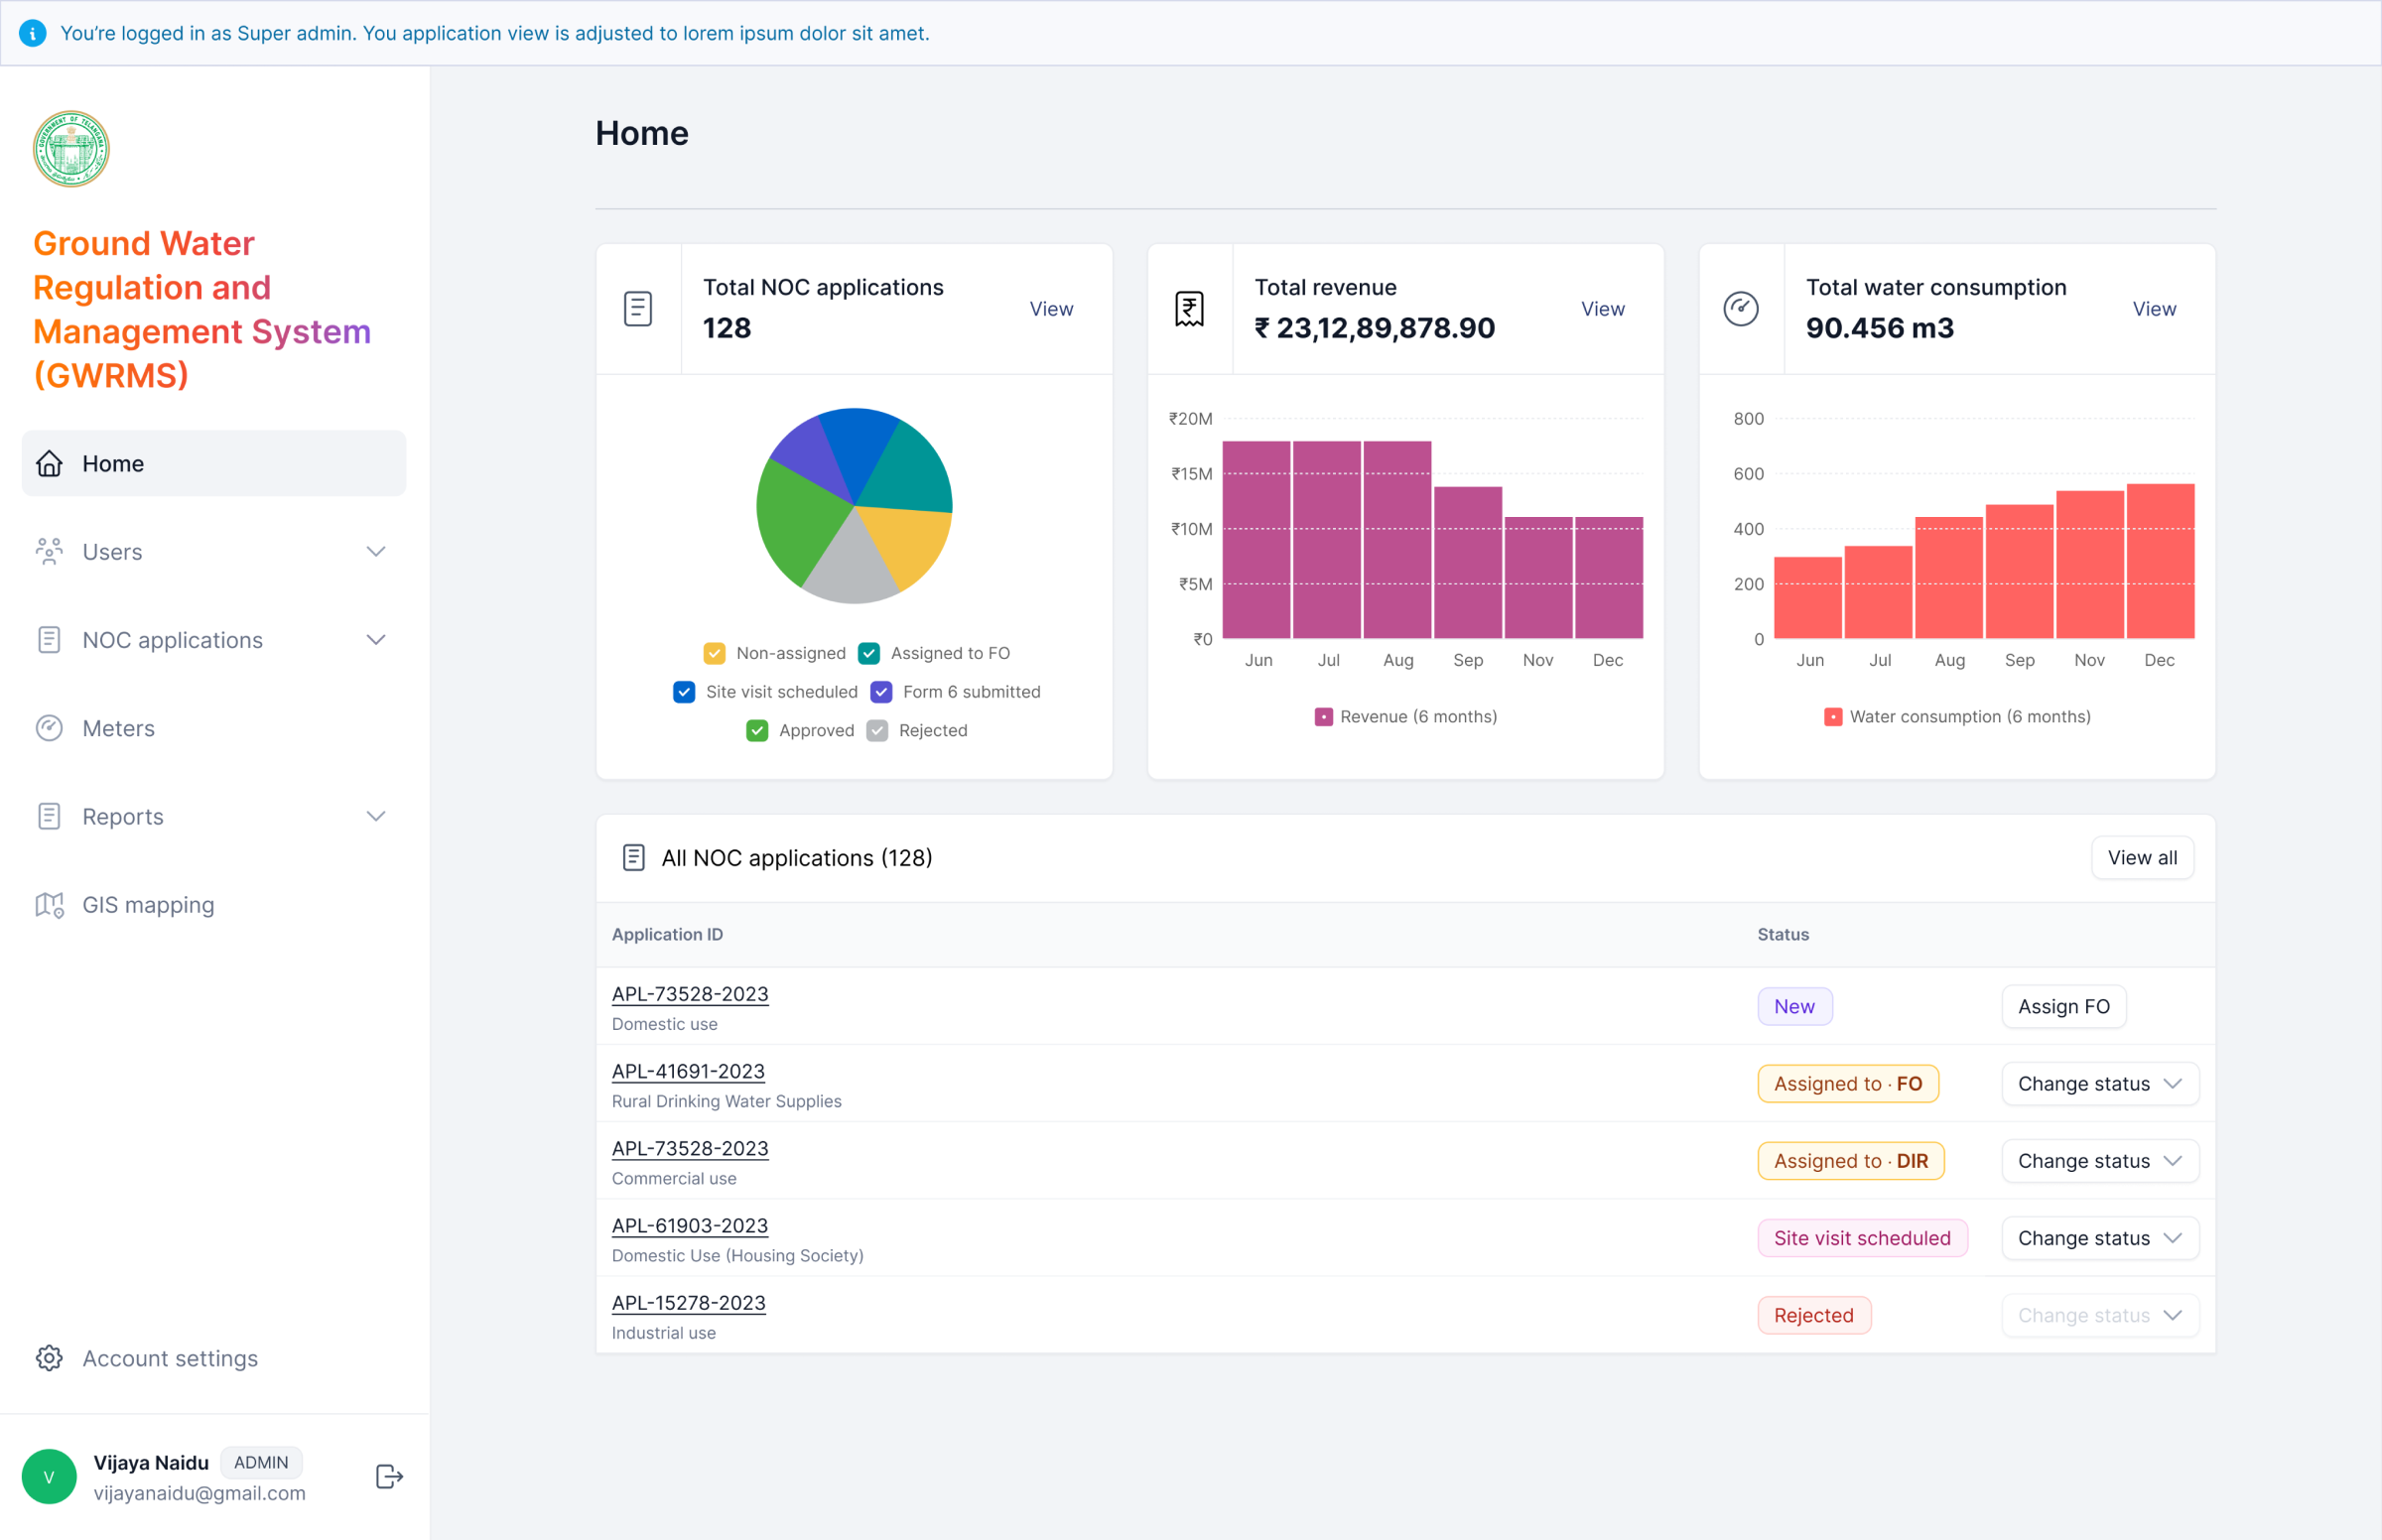Image resolution: width=2382 pixels, height=1540 pixels.
Task: Click the Account settings gear icon
Action: [x=49, y=1358]
